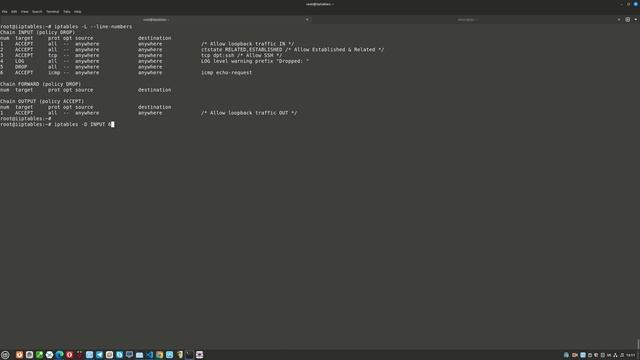Open the last taskbar app icon after terminal
The image size is (640, 360).
(200, 355)
